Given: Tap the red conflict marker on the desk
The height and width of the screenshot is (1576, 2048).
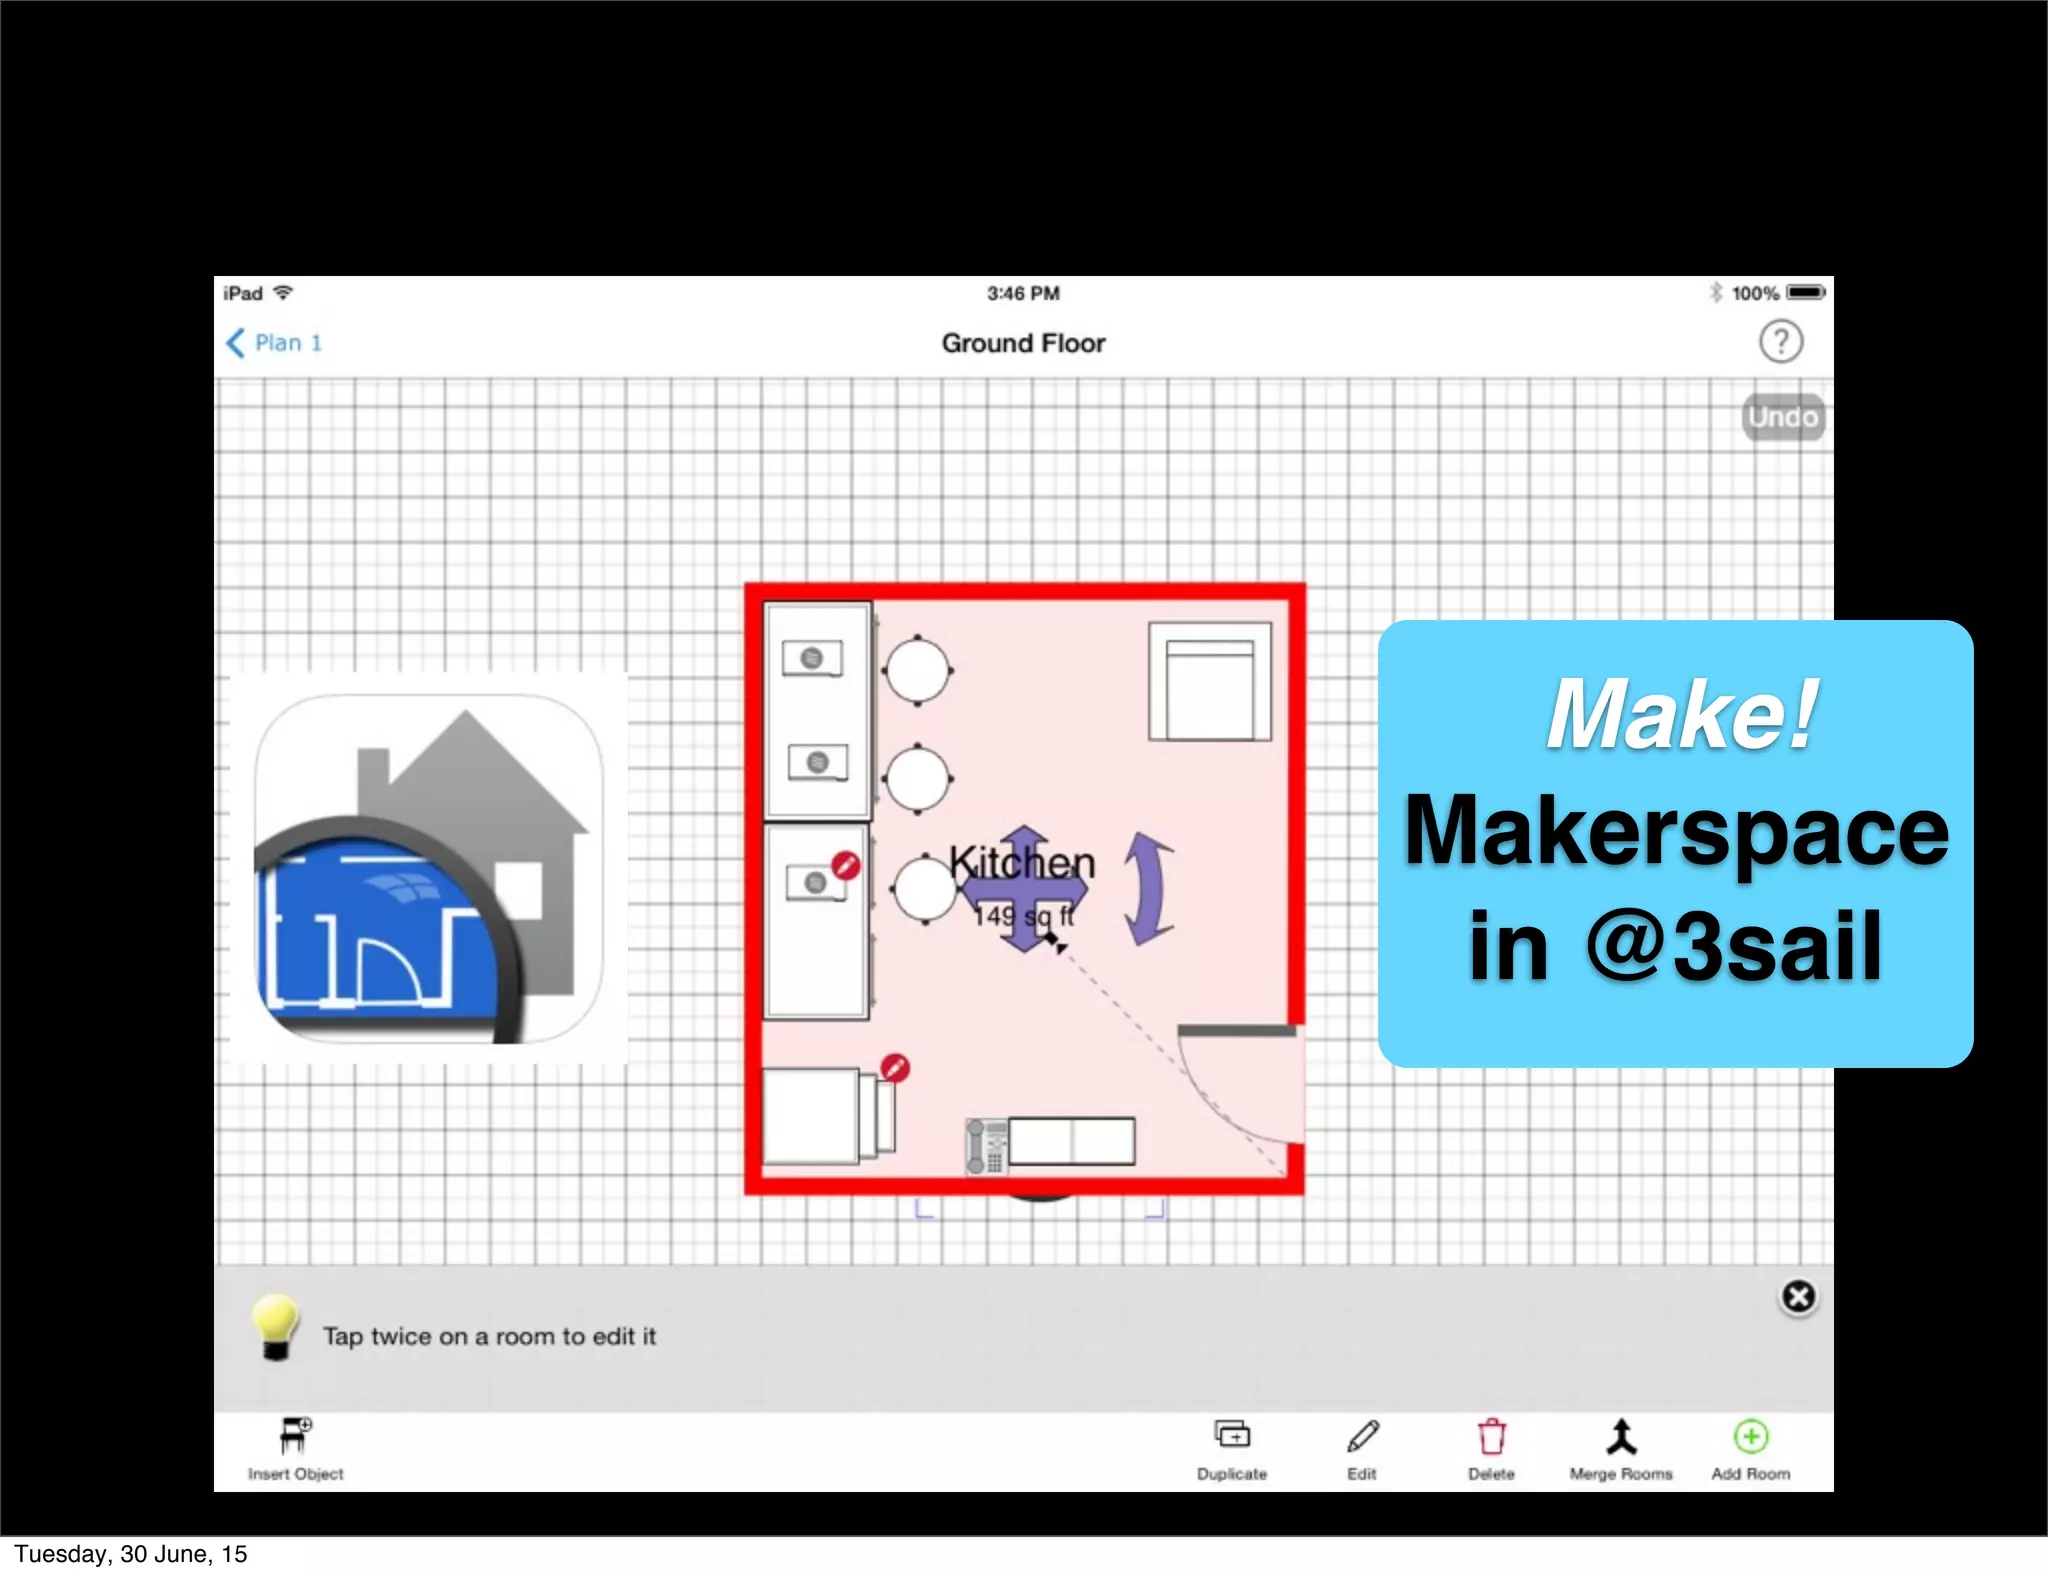Looking at the screenshot, I should [x=895, y=1068].
